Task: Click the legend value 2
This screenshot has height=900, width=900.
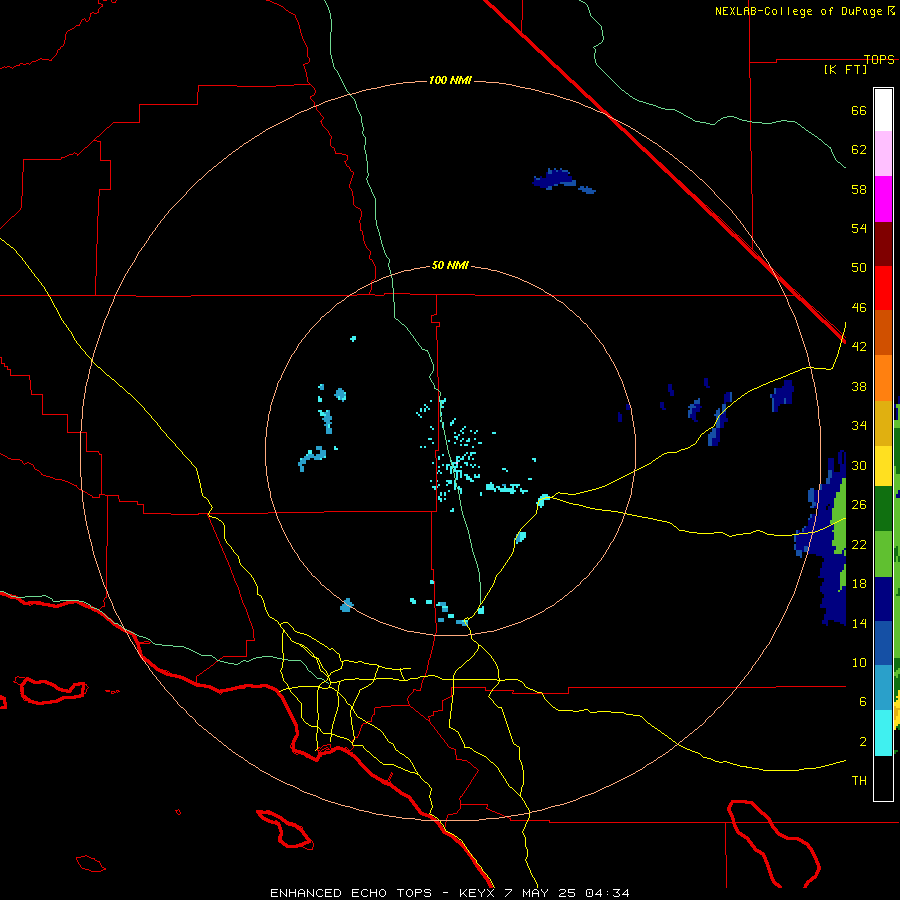Action: tap(862, 742)
